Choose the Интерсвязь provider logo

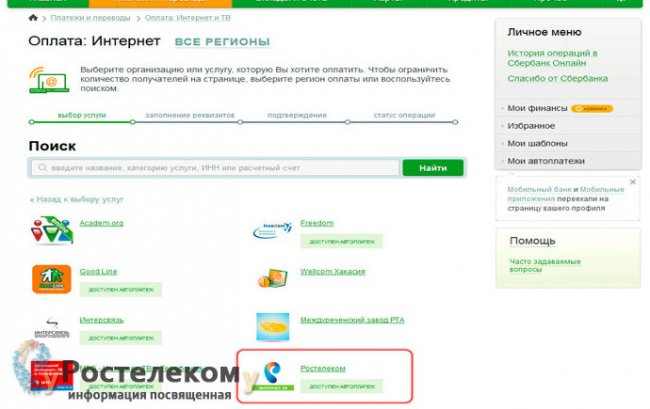click(x=52, y=327)
